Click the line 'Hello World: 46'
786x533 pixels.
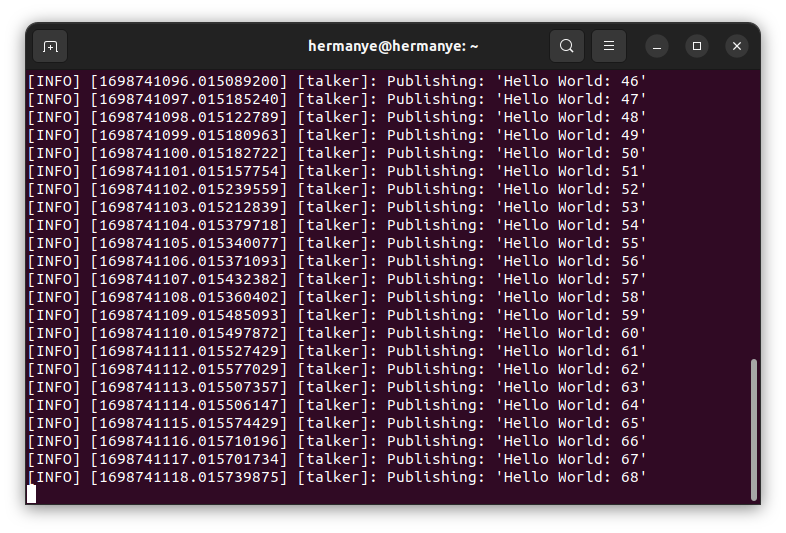[x=337, y=81]
